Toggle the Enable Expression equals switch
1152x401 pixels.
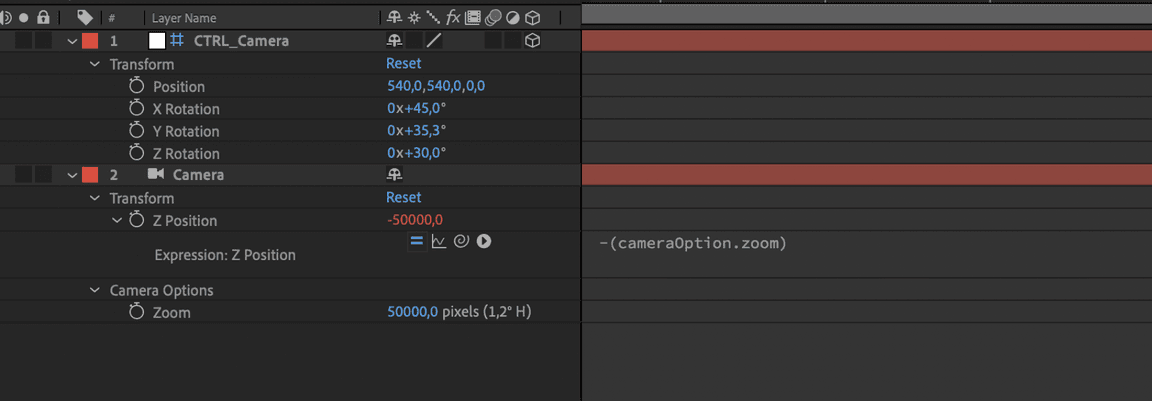[x=416, y=241]
